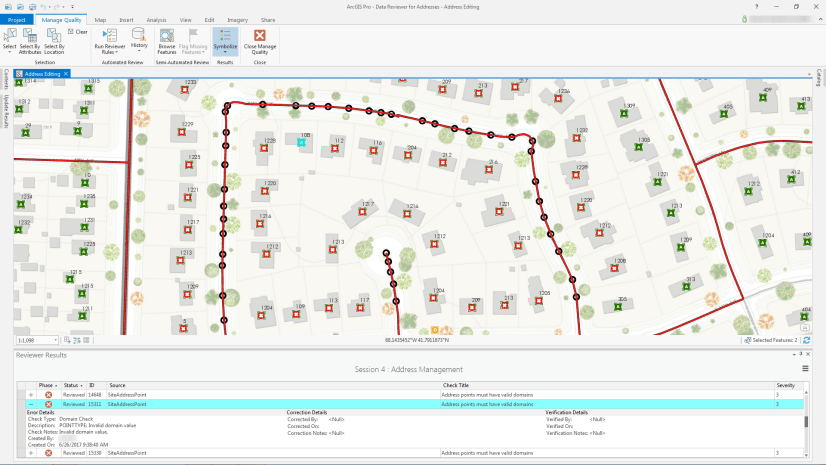This screenshot has height=465, width=826.
Task: Expand result row ID 15330
Action: pos(31,453)
